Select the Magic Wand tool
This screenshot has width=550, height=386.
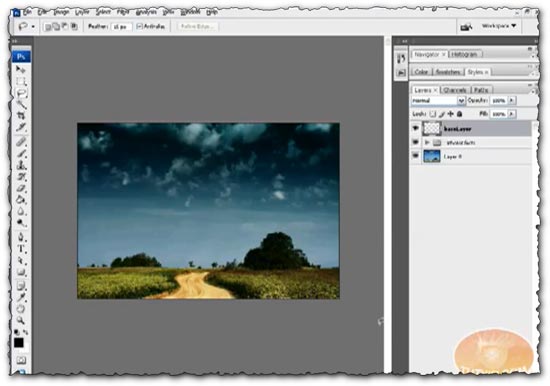[21, 105]
